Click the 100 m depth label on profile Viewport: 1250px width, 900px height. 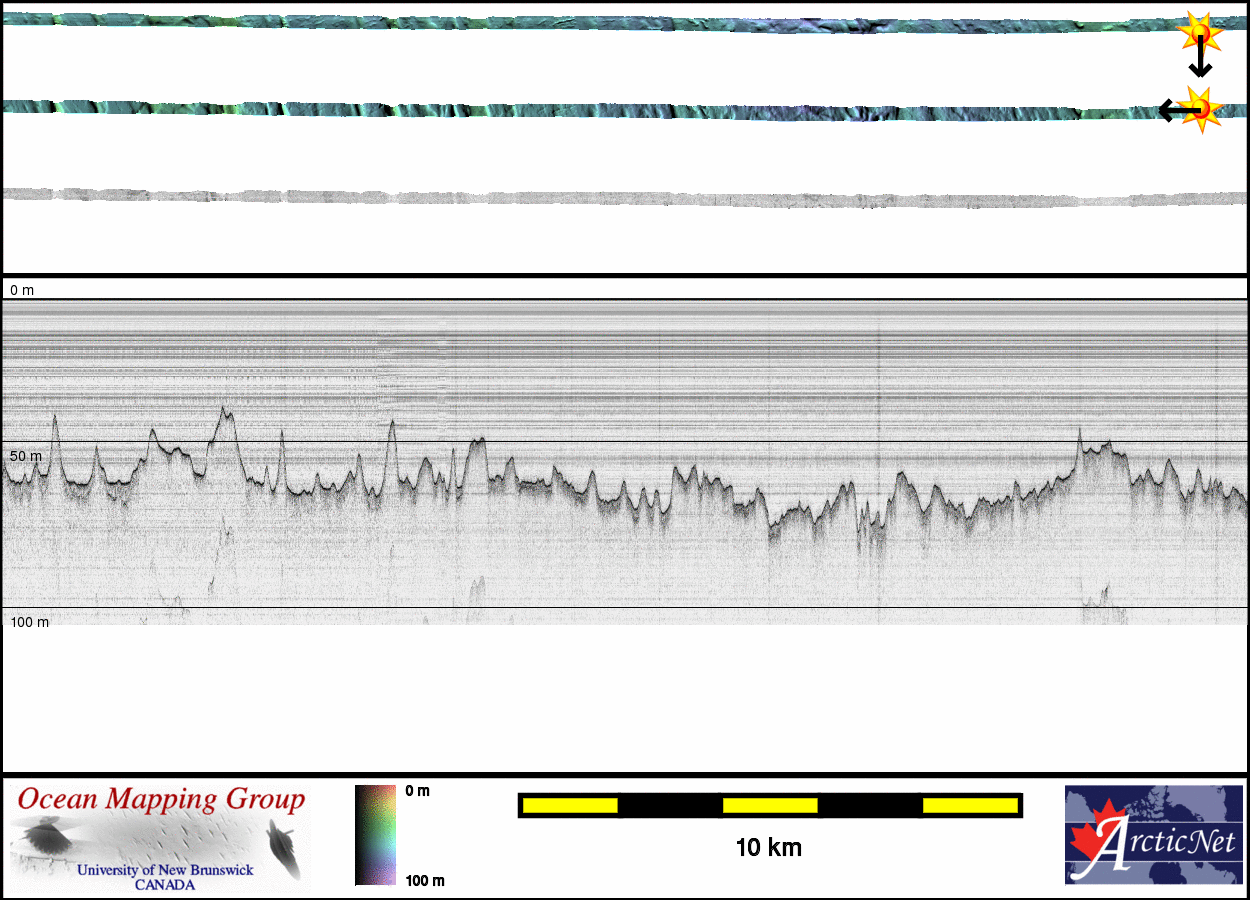point(29,622)
